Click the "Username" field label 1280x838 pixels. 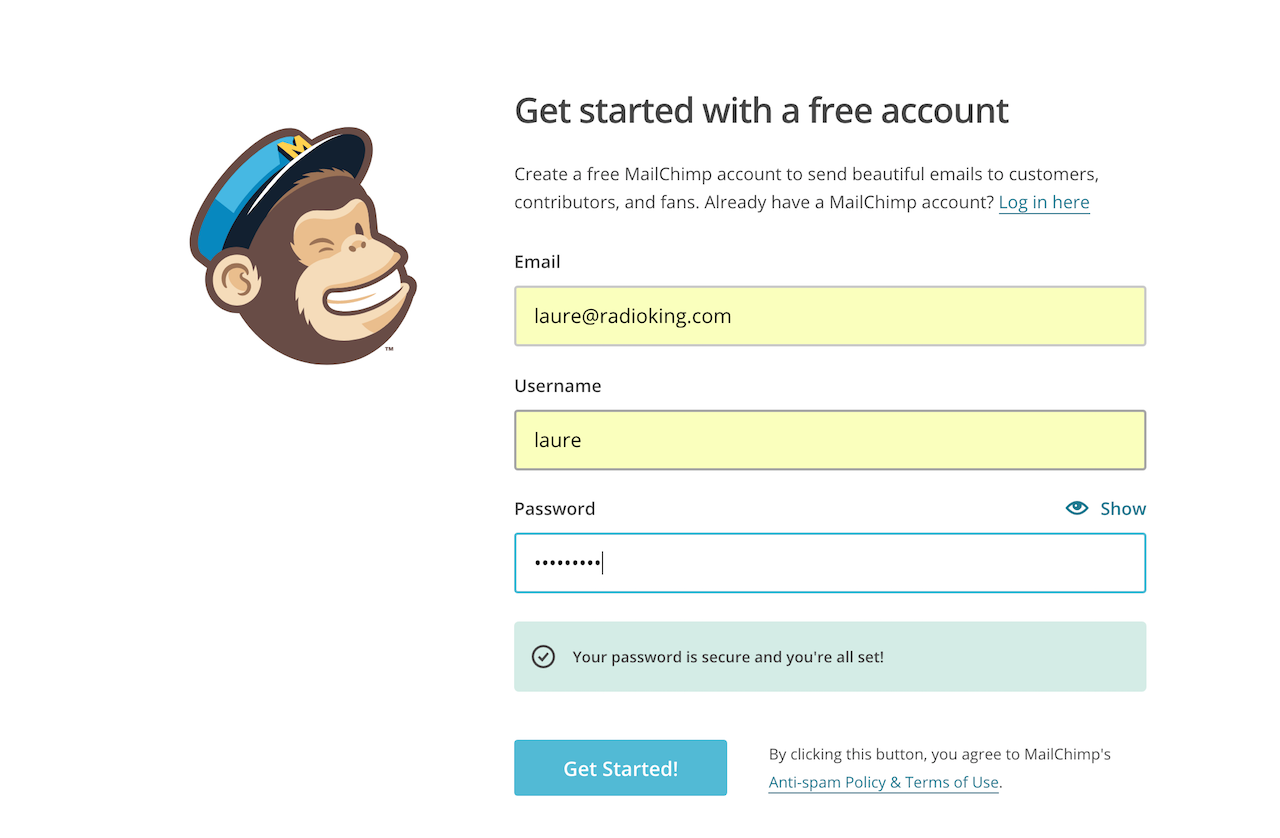557,386
